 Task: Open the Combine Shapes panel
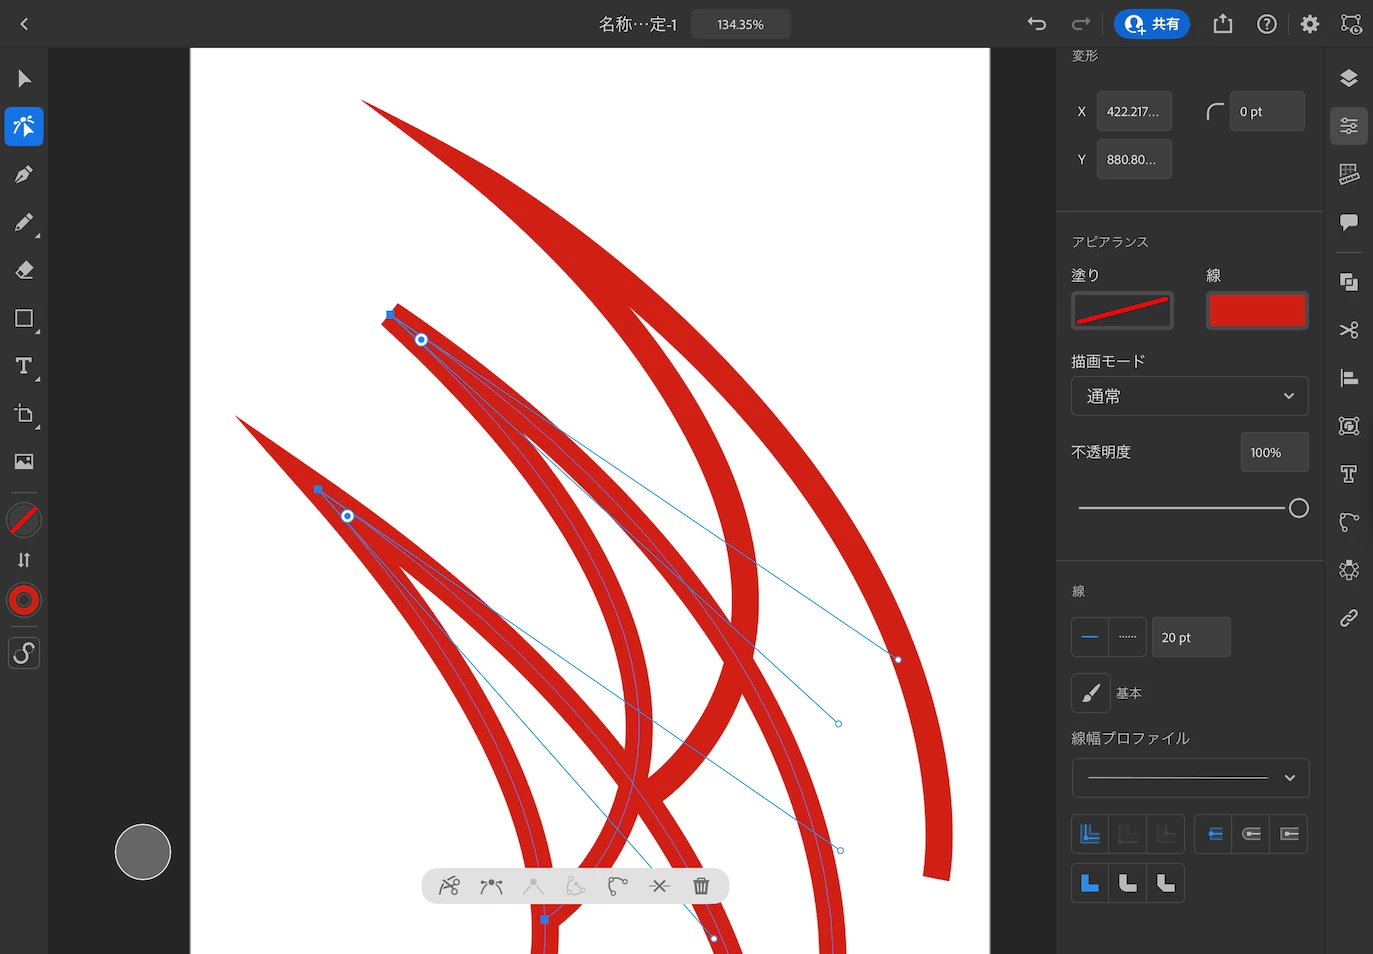1349,282
